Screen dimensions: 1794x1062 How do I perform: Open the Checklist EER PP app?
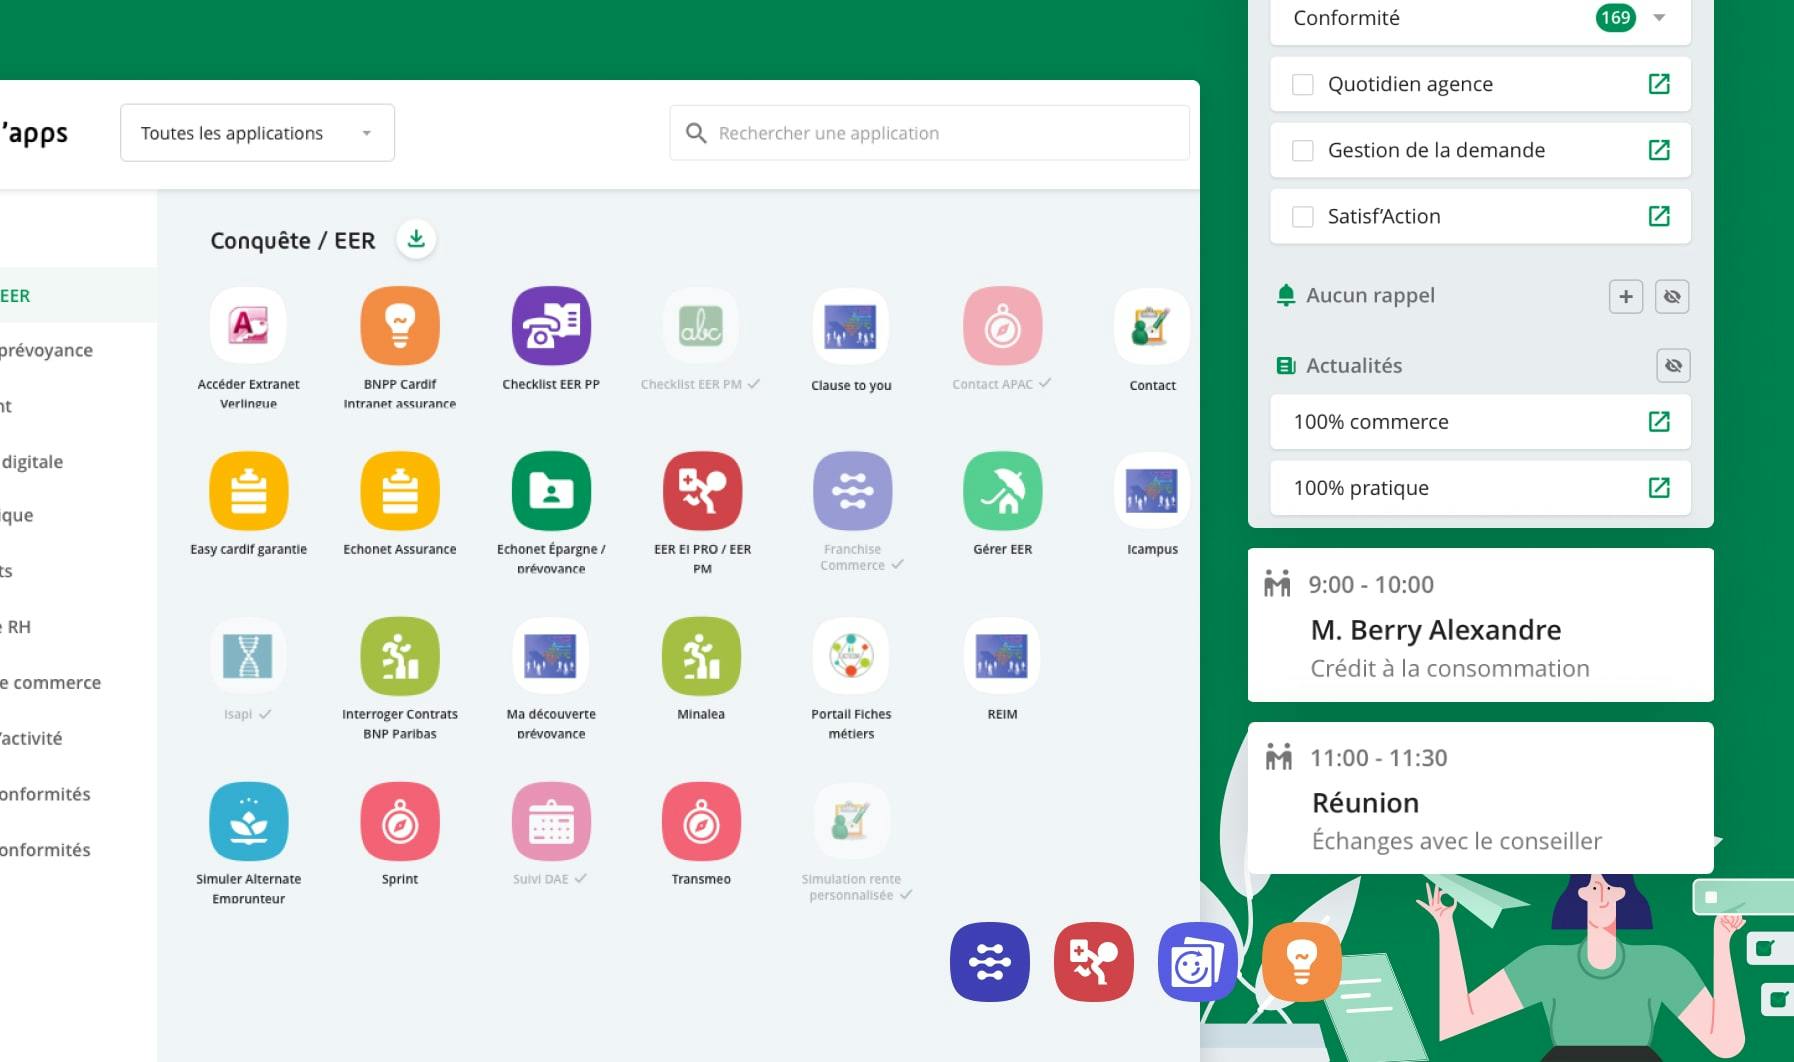point(551,326)
